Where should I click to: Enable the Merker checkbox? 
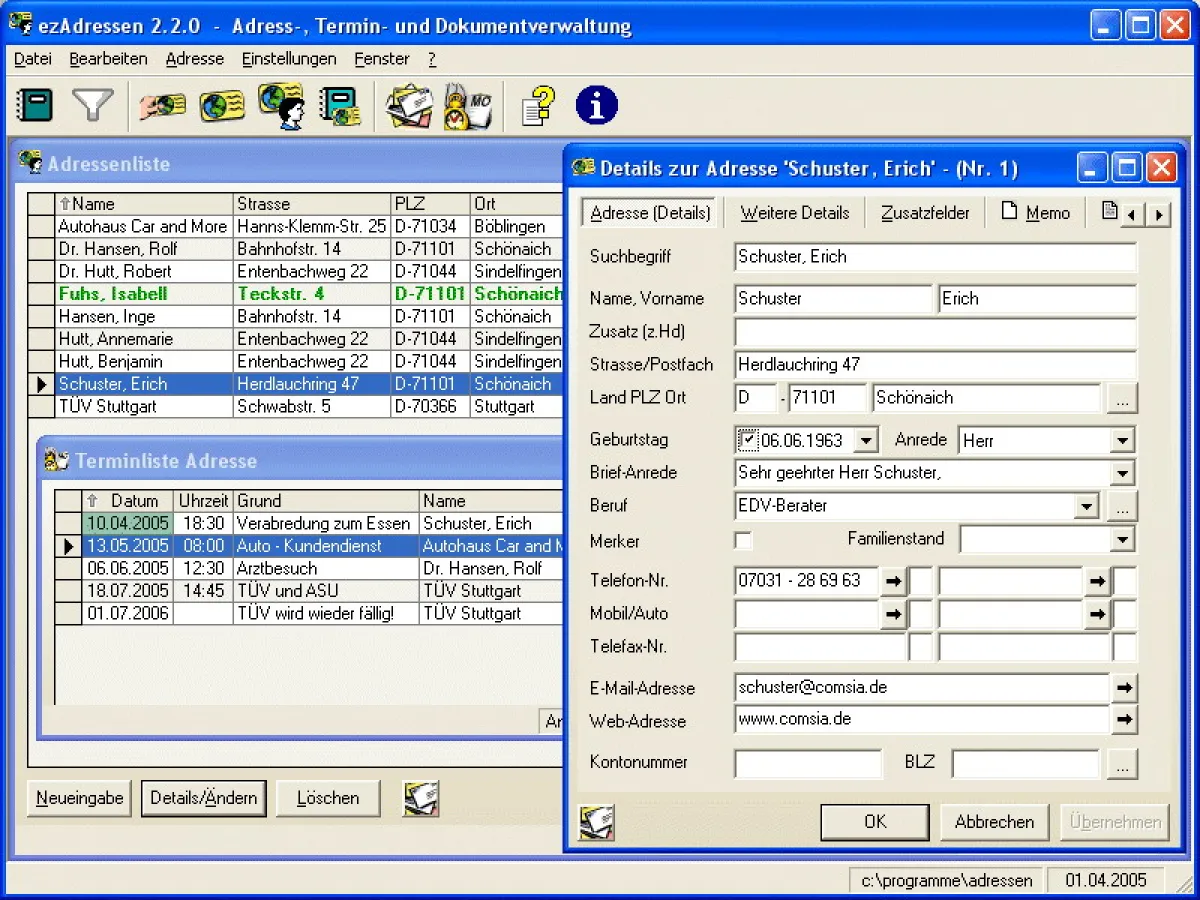[743, 541]
